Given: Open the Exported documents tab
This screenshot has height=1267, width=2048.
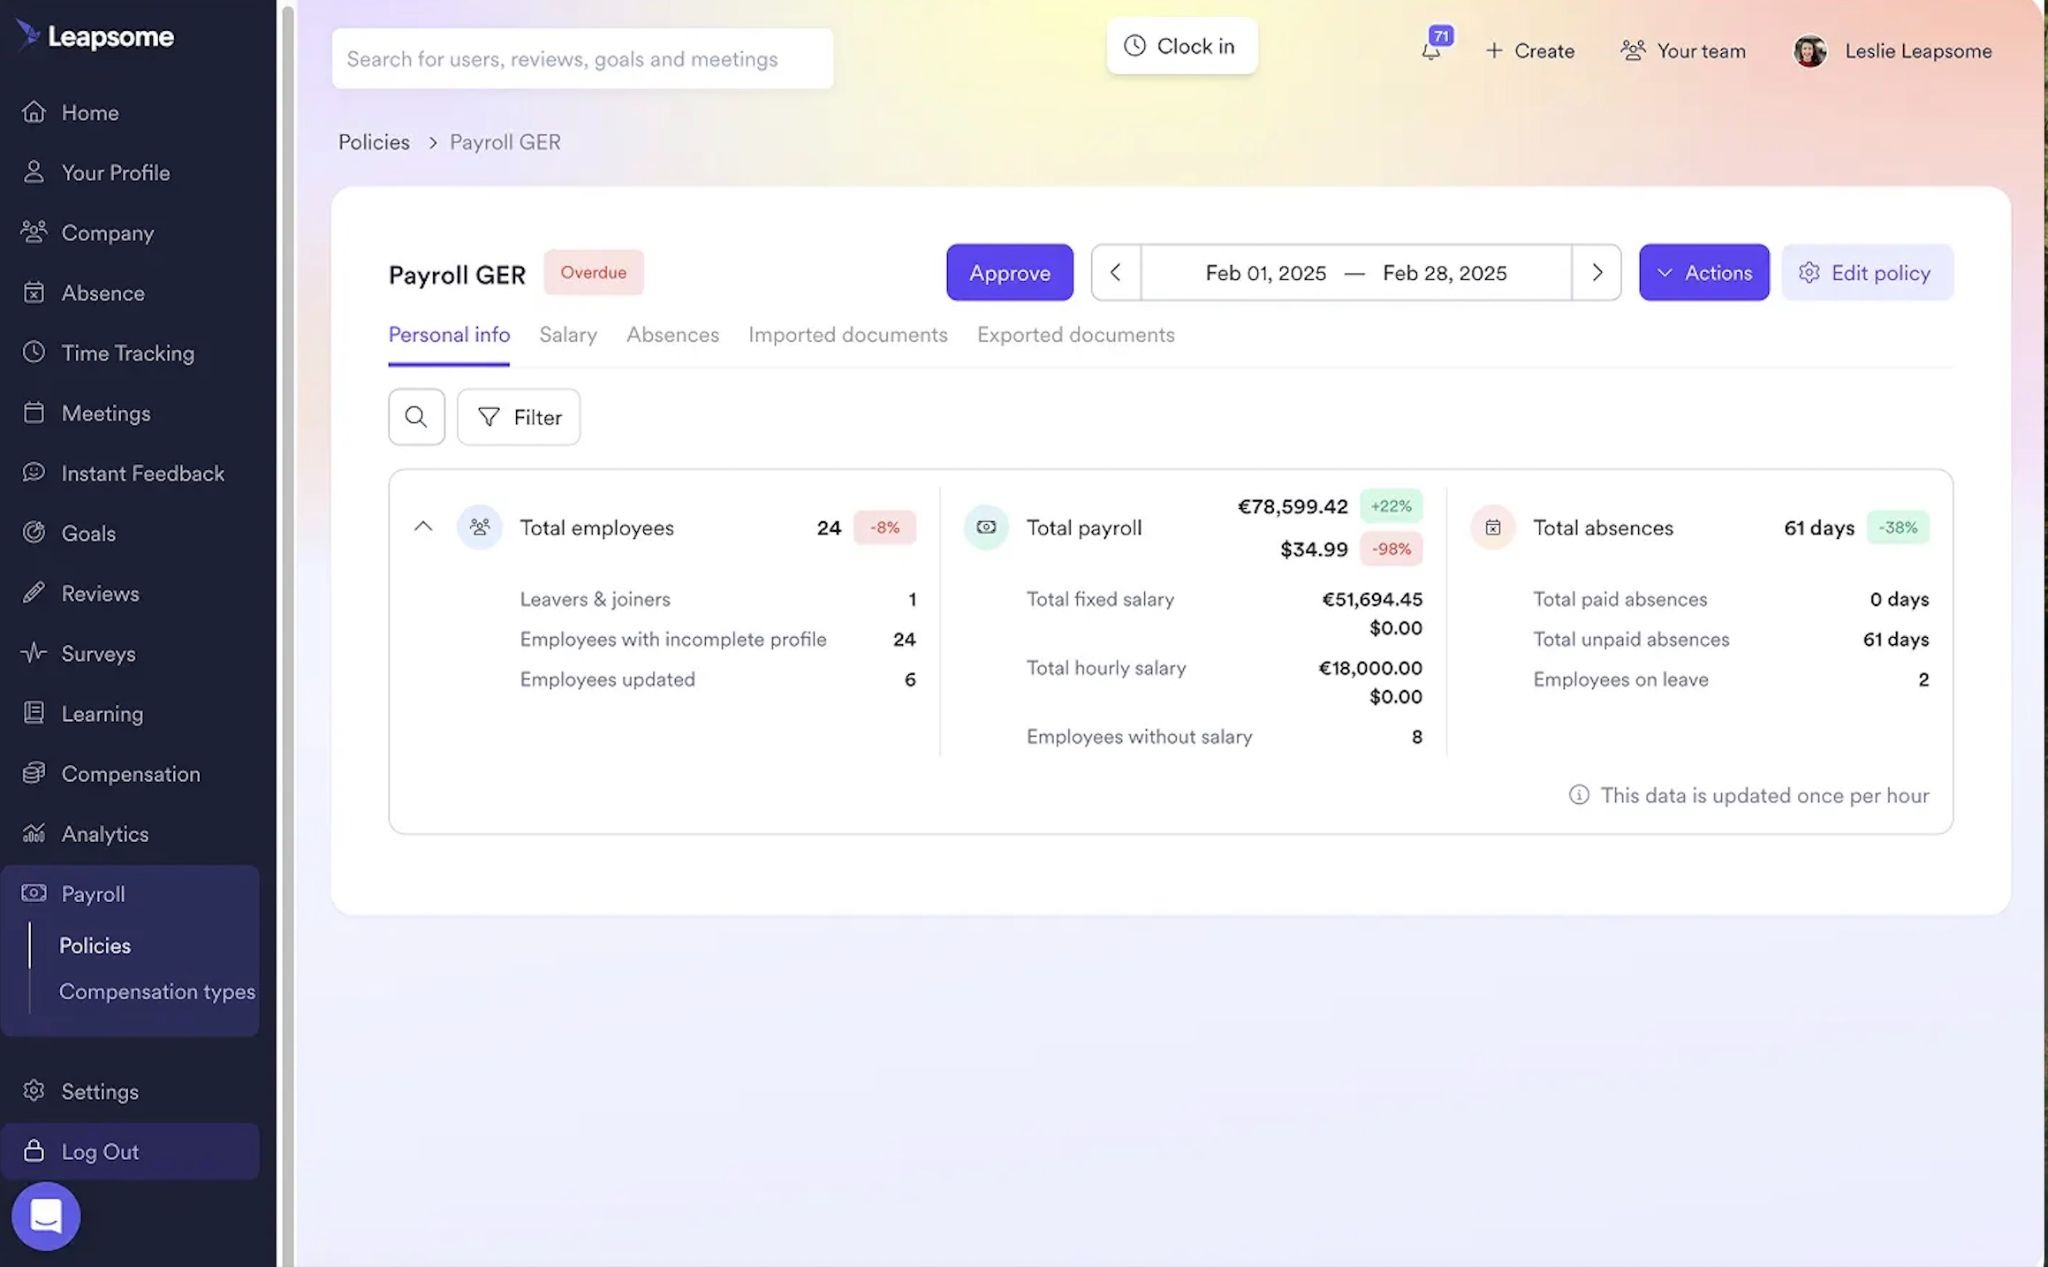Looking at the screenshot, I should [1076, 335].
